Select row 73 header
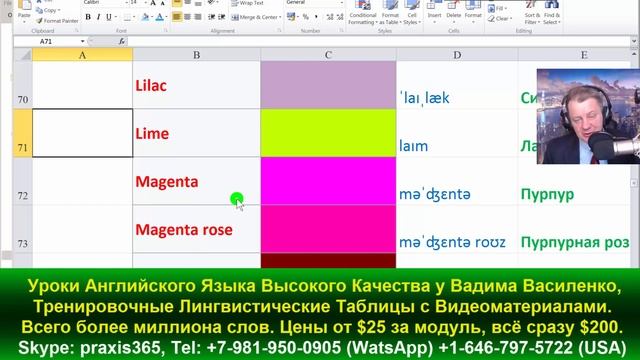Viewport: 640px width, 360px height. (x=23, y=229)
